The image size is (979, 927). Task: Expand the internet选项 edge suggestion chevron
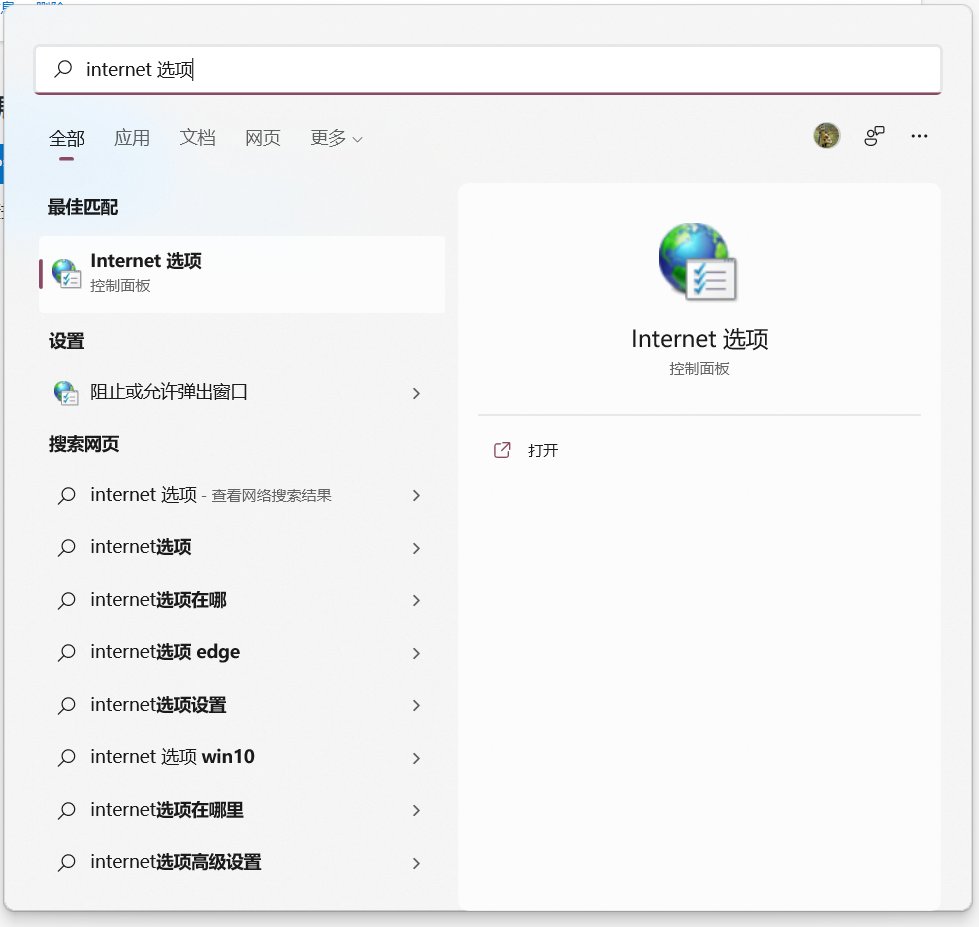pyautogui.click(x=416, y=653)
